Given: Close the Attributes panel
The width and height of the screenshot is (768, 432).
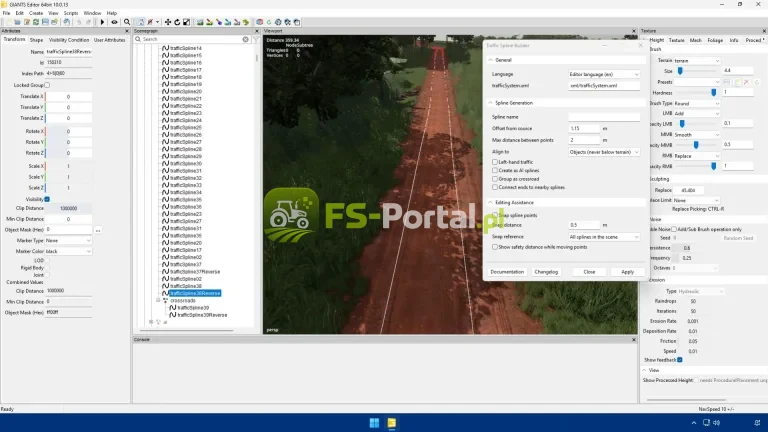Looking at the screenshot, I should pos(127,31).
